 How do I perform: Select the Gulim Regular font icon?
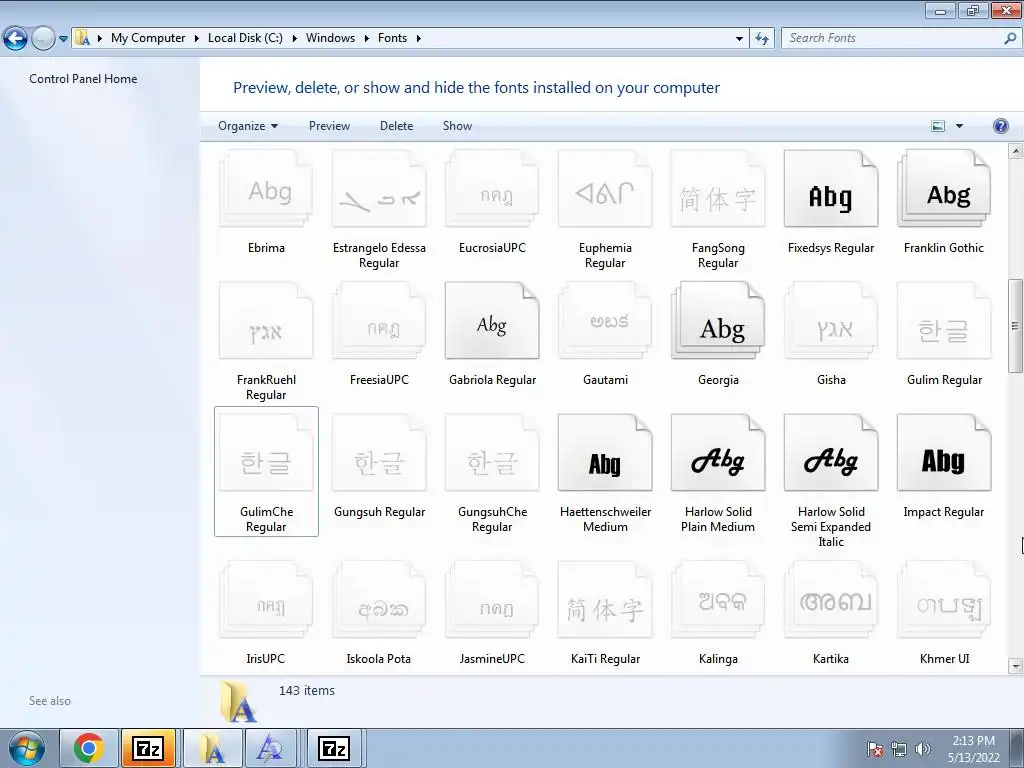944,320
